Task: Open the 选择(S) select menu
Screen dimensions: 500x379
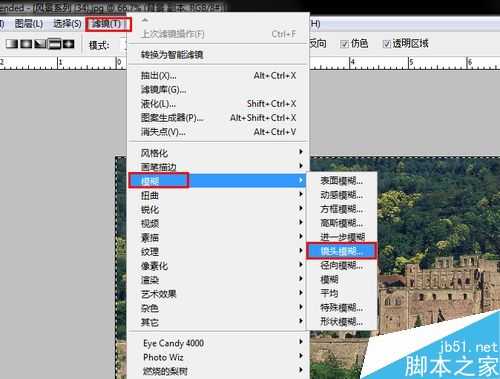Action: [x=67, y=24]
